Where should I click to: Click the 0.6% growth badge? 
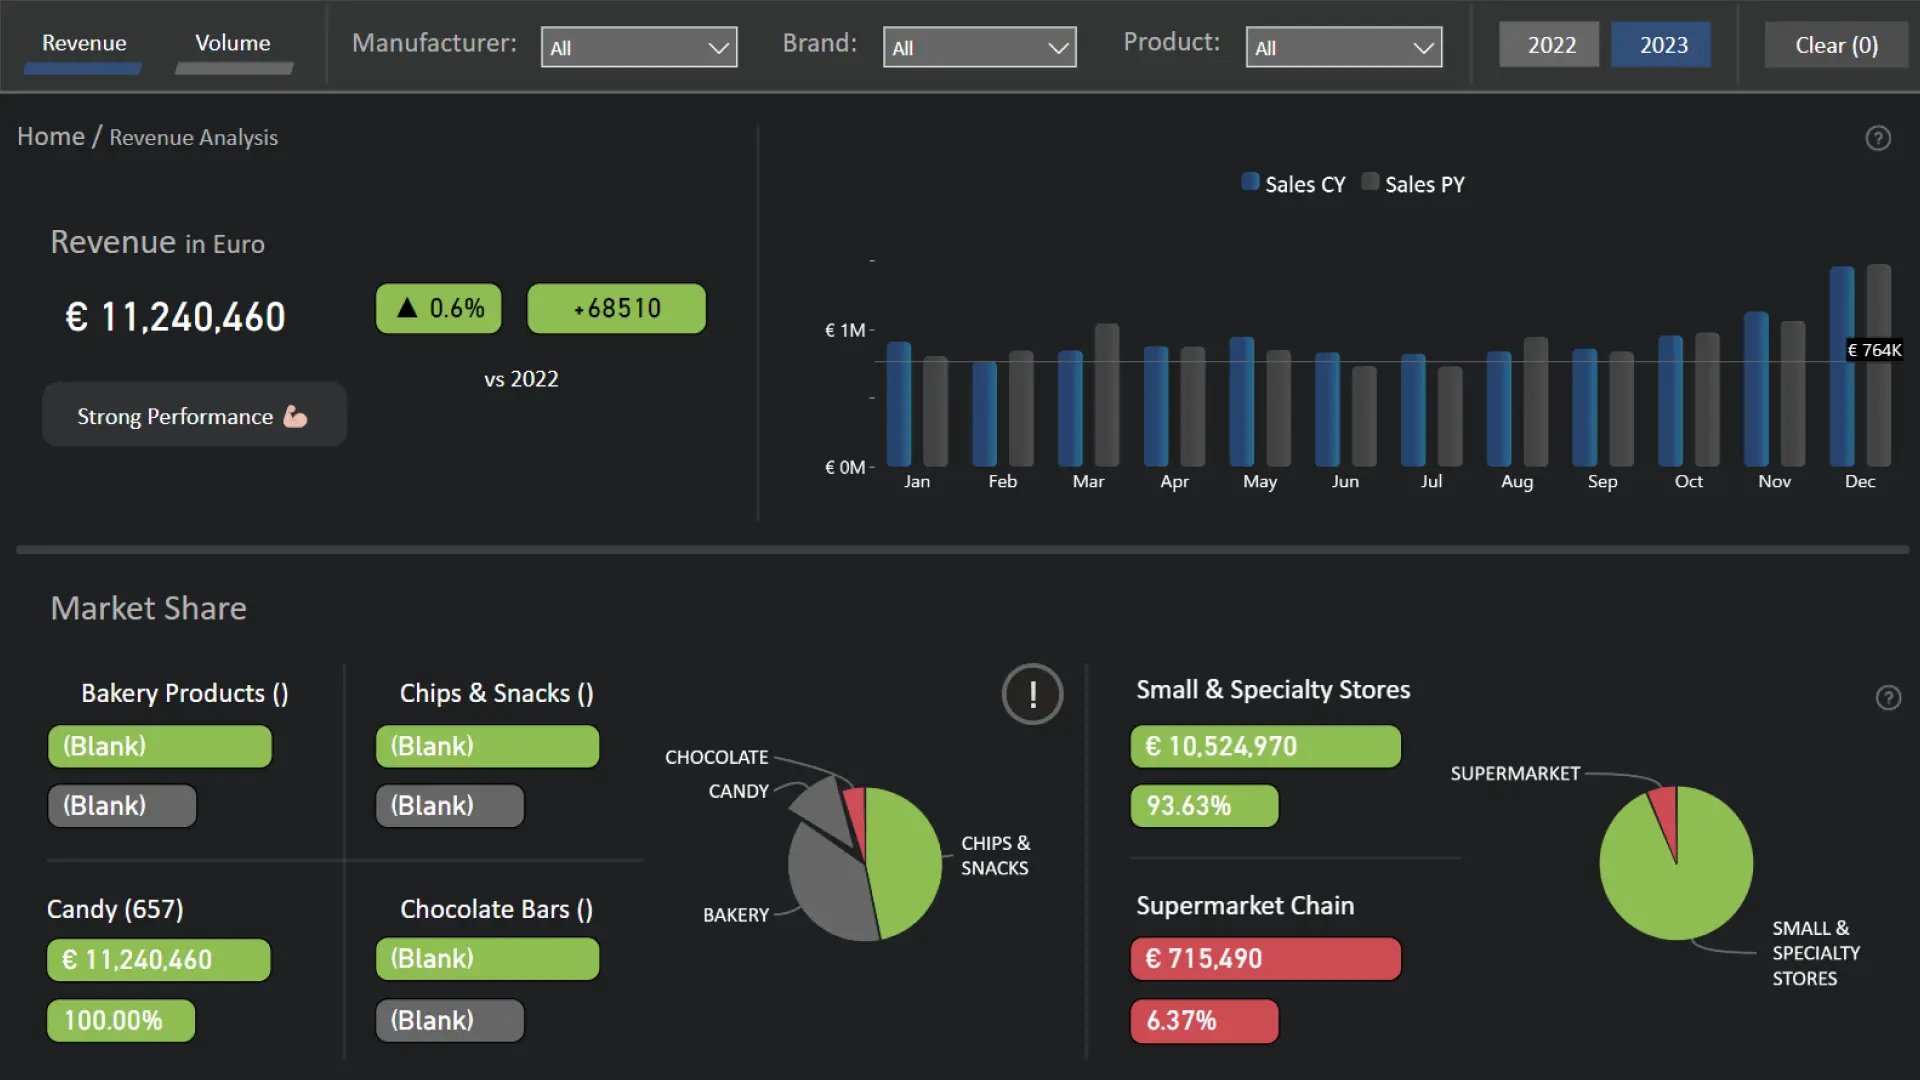(x=439, y=308)
